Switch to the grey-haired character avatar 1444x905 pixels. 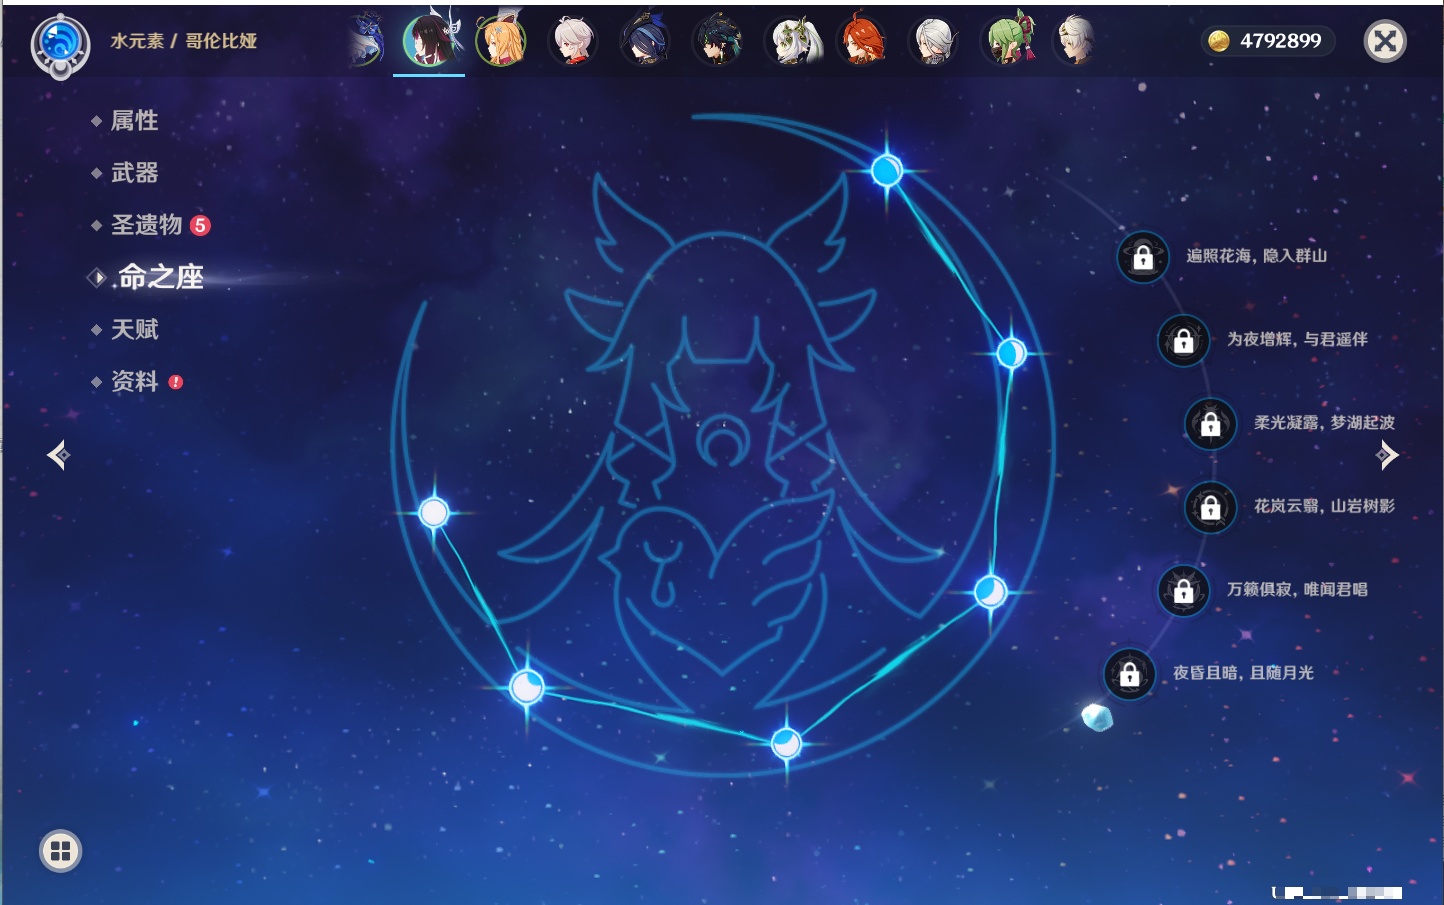(x=933, y=41)
